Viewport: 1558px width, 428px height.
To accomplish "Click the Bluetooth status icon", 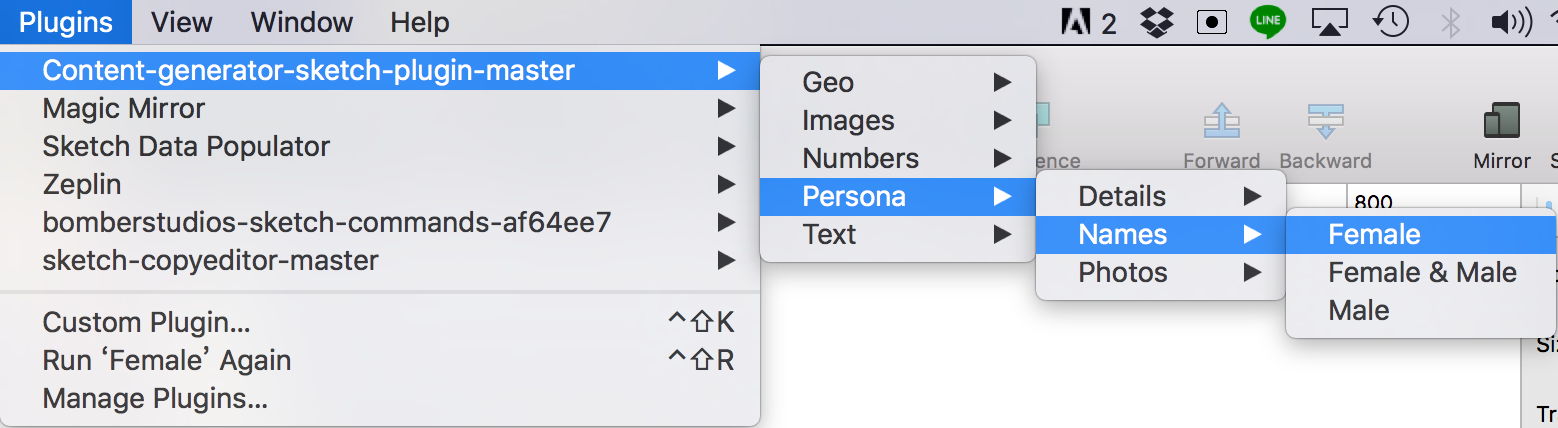I will pyautogui.click(x=1451, y=22).
